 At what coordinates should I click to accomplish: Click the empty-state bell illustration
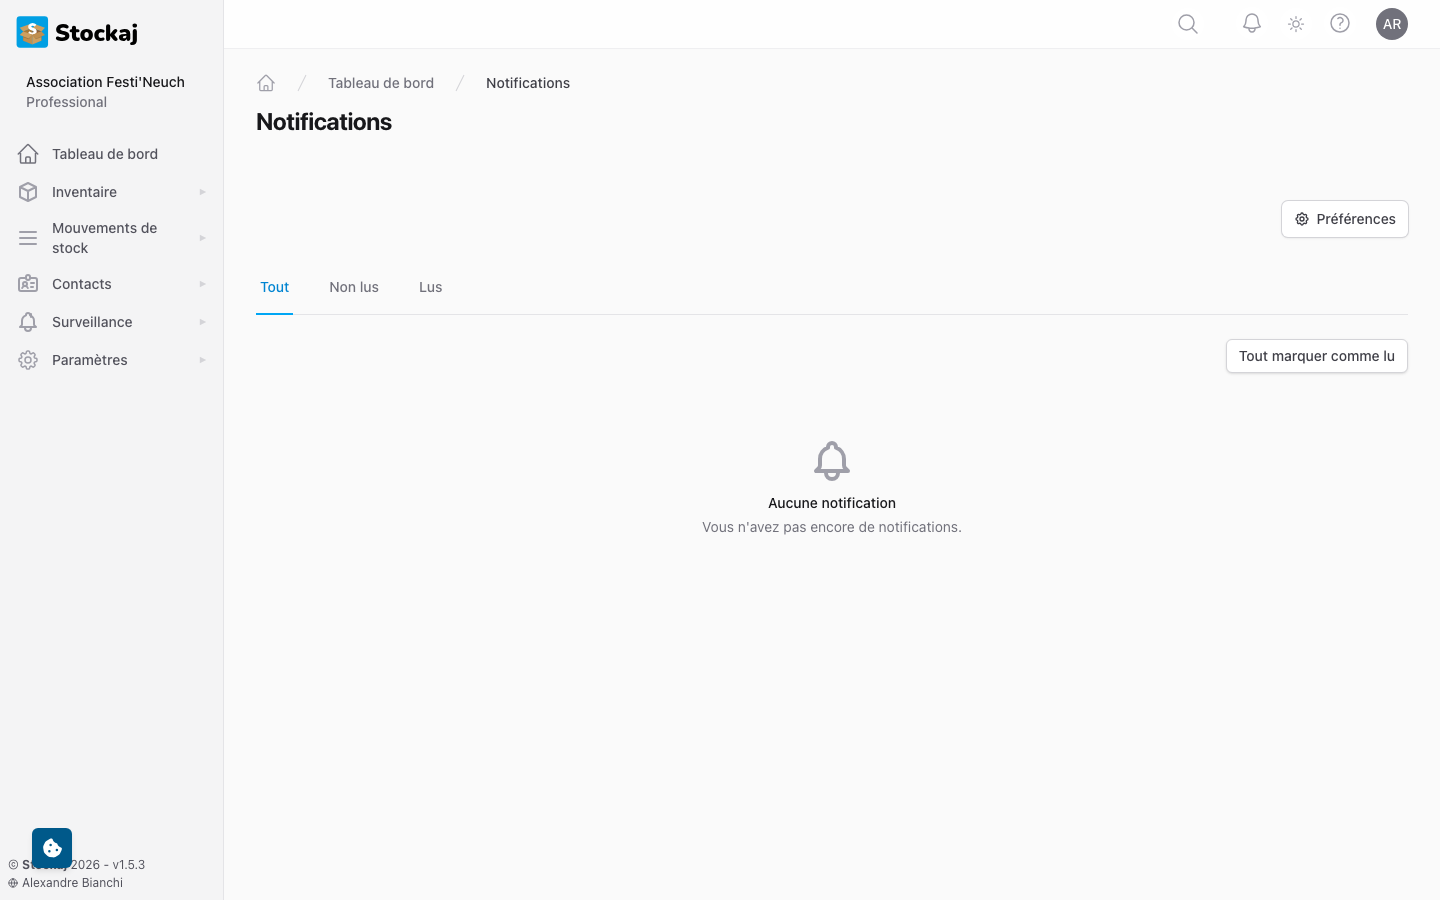(x=832, y=461)
